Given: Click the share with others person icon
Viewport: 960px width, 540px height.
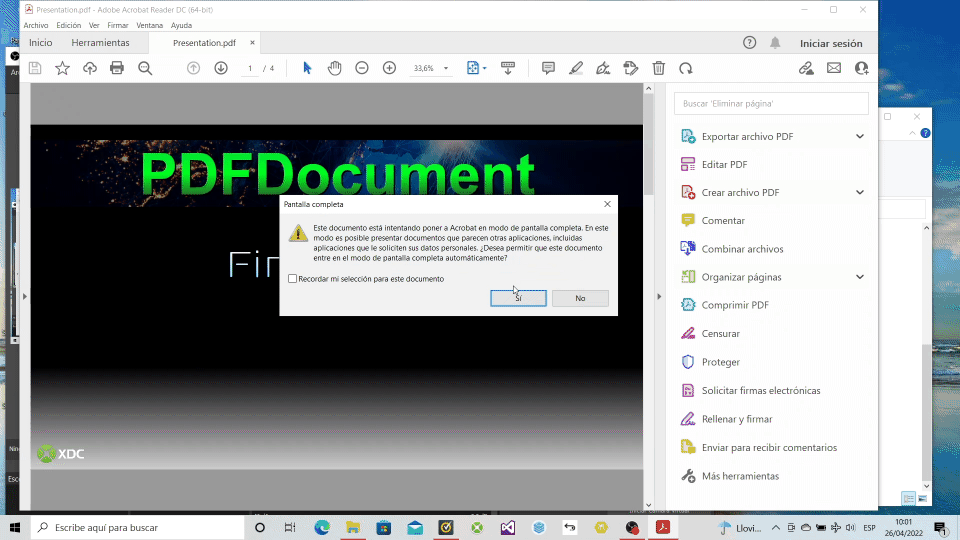Looking at the screenshot, I should point(861,68).
